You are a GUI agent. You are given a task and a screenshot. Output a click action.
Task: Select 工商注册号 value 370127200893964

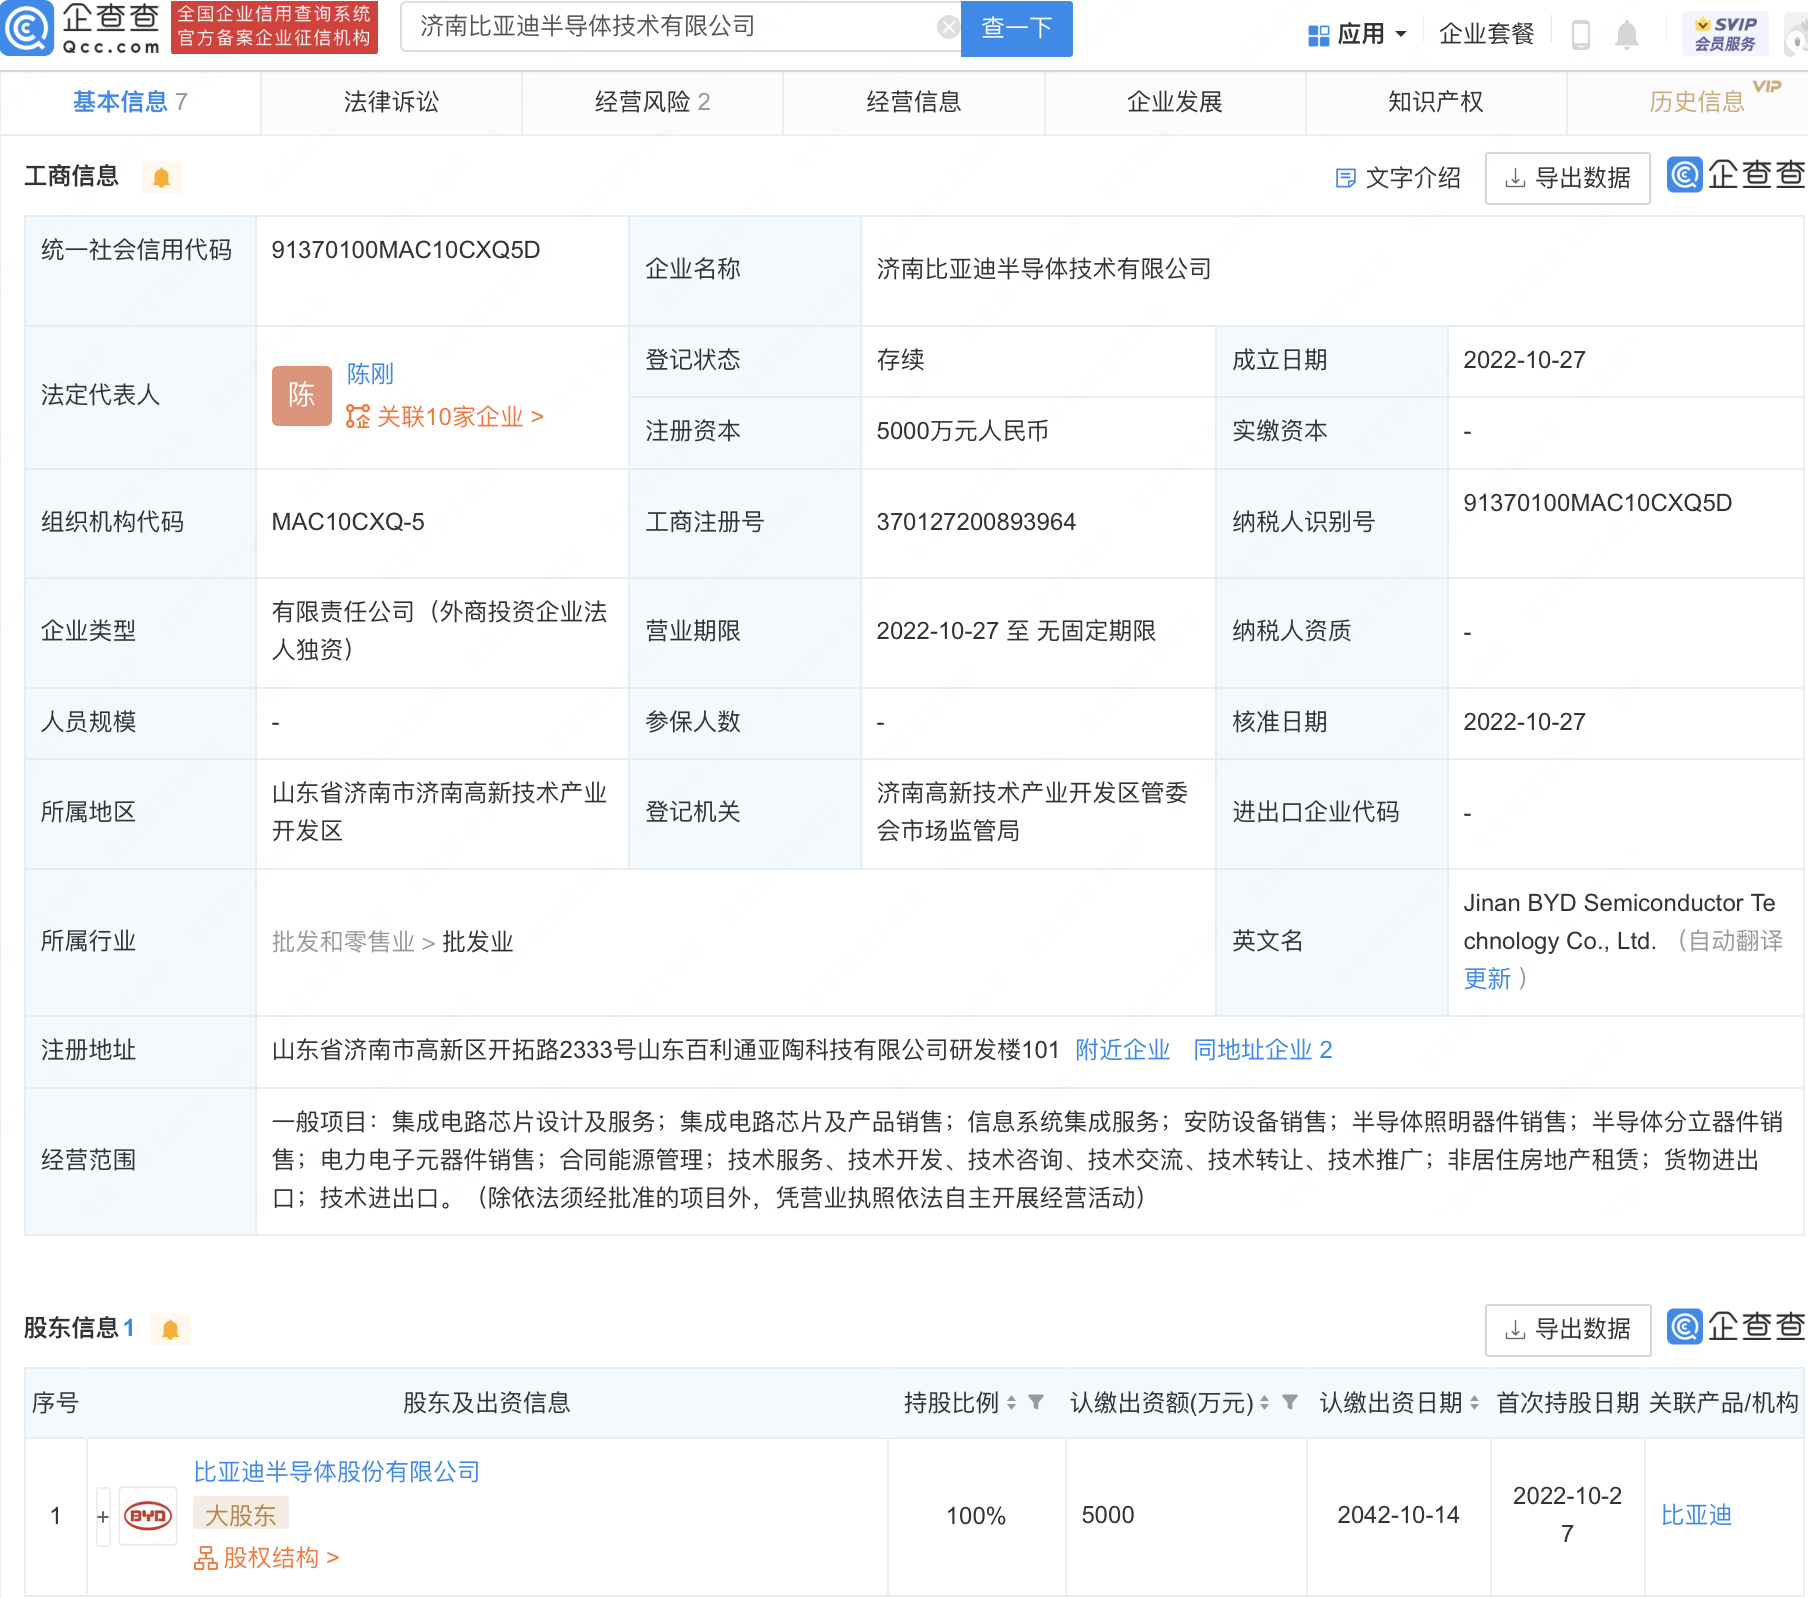click(976, 522)
